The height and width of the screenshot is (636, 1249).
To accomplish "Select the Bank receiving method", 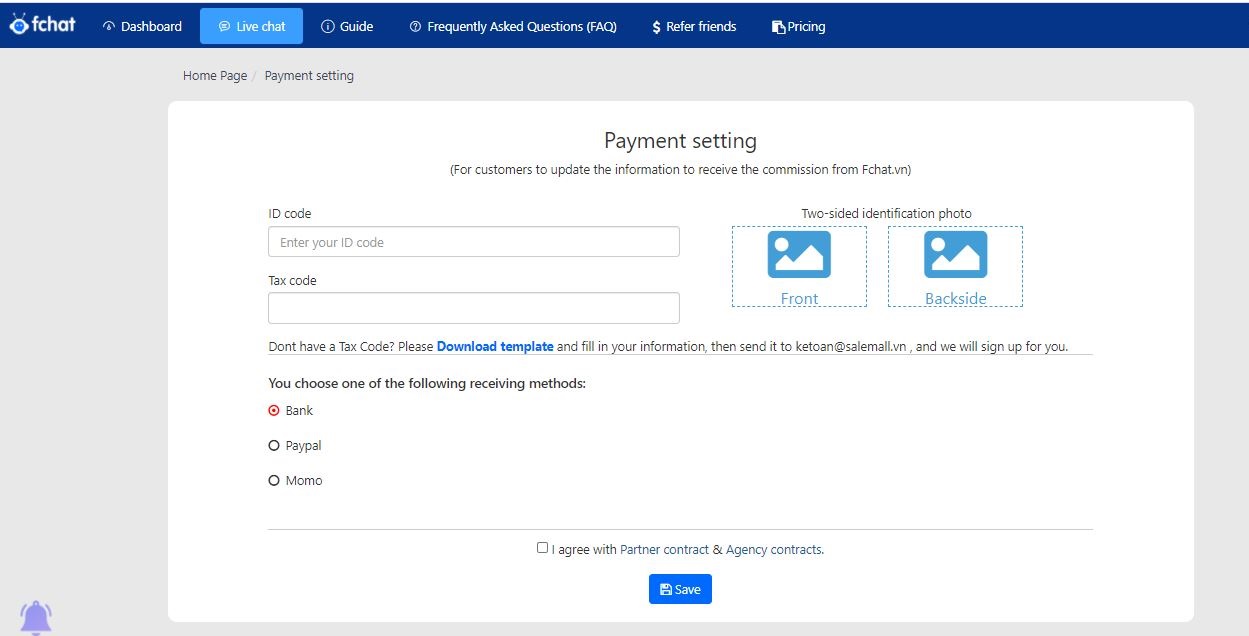I will pyautogui.click(x=274, y=411).
